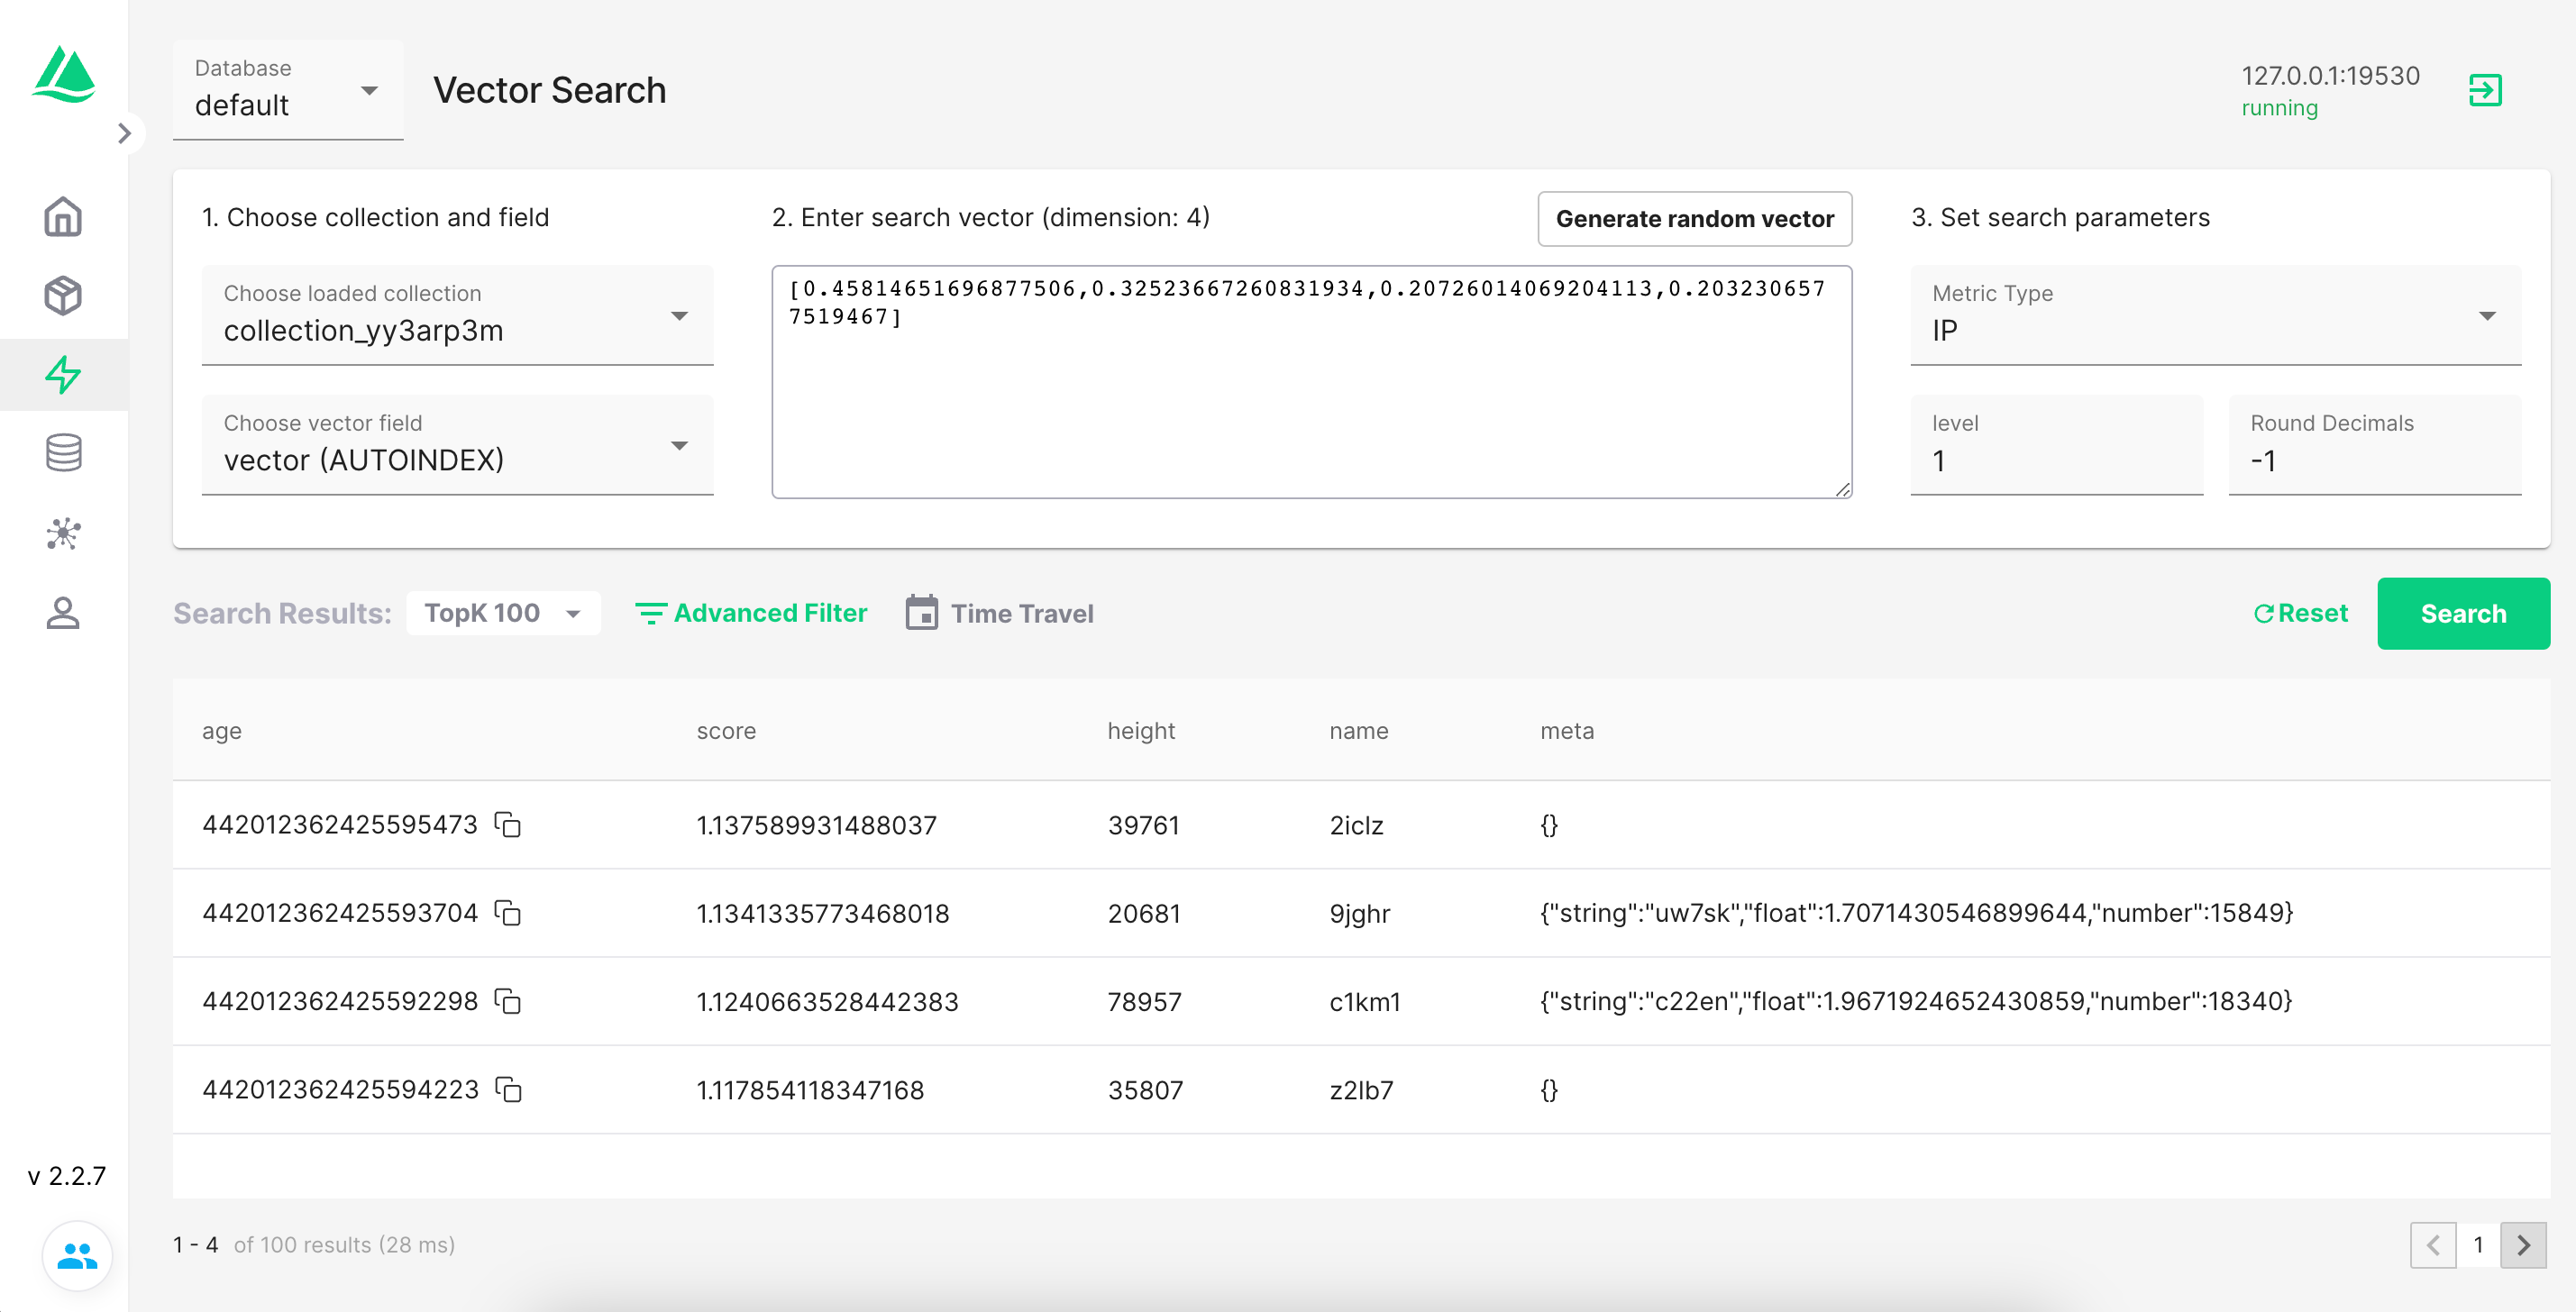This screenshot has height=1312, width=2576.
Task: Click the Time Travel calendar option
Action: (x=1000, y=613)
